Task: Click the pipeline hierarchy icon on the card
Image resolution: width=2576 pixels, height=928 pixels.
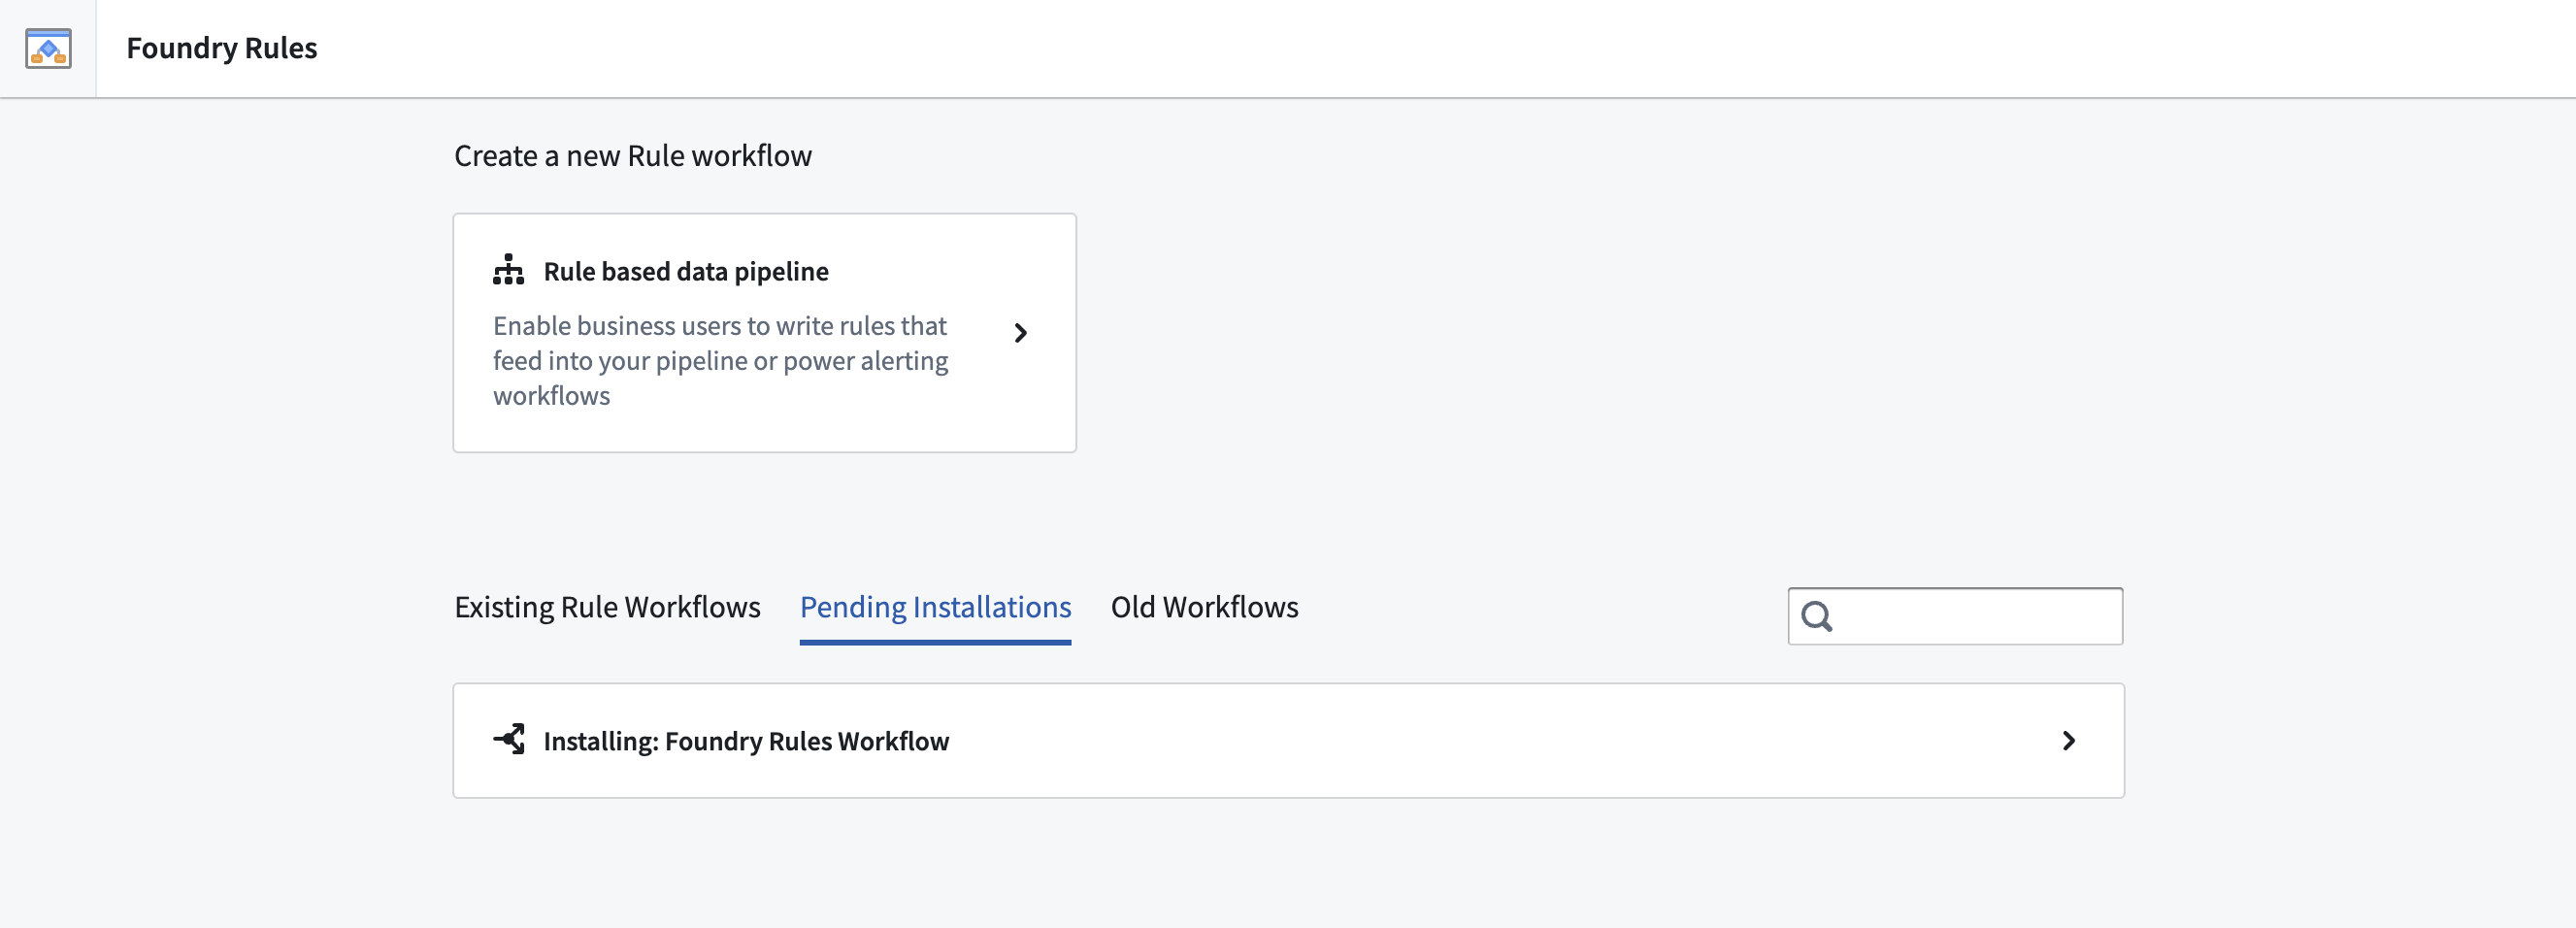Action: [508, 270]
